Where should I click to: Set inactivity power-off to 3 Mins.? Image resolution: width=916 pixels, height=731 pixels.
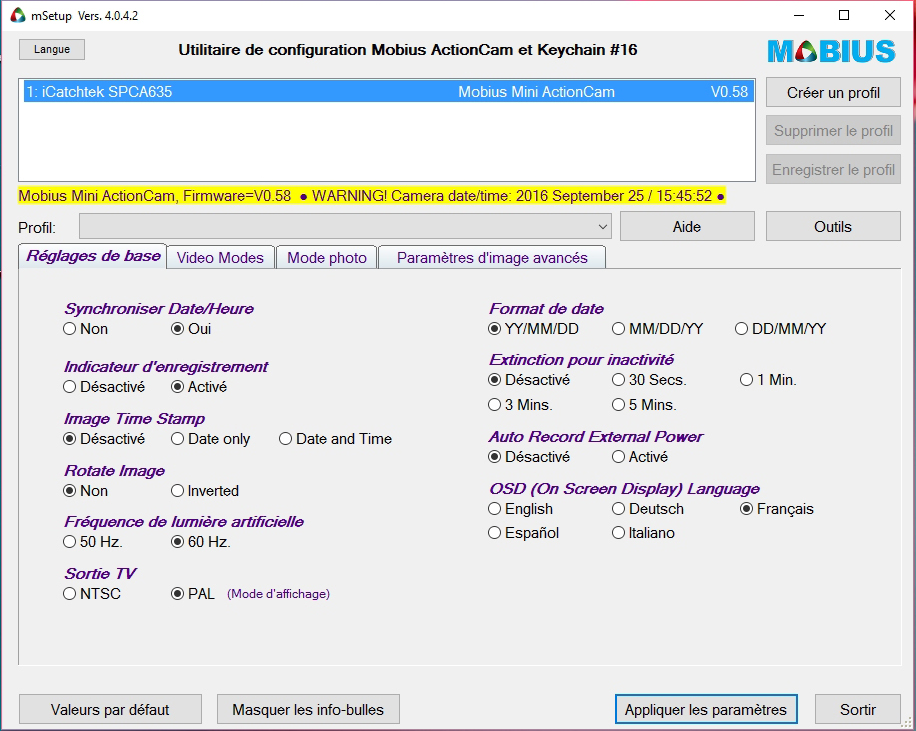click(x=521, y=404)
